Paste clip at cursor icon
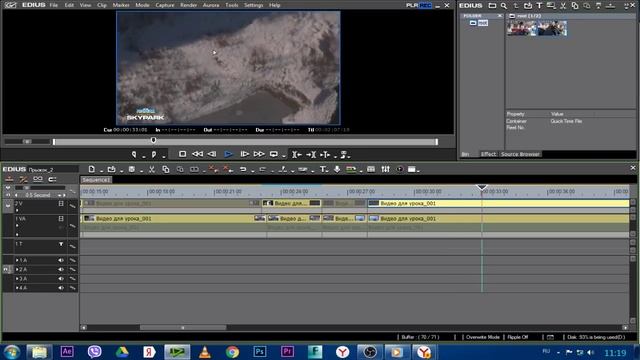 180,169
